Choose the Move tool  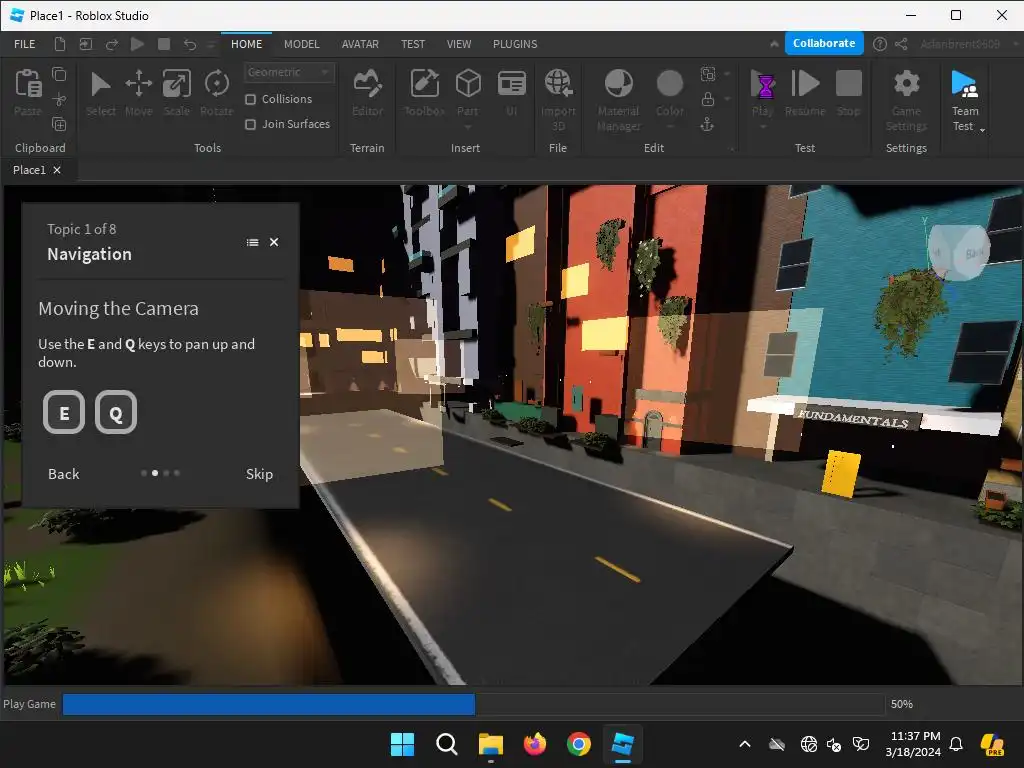click(138, 84)
